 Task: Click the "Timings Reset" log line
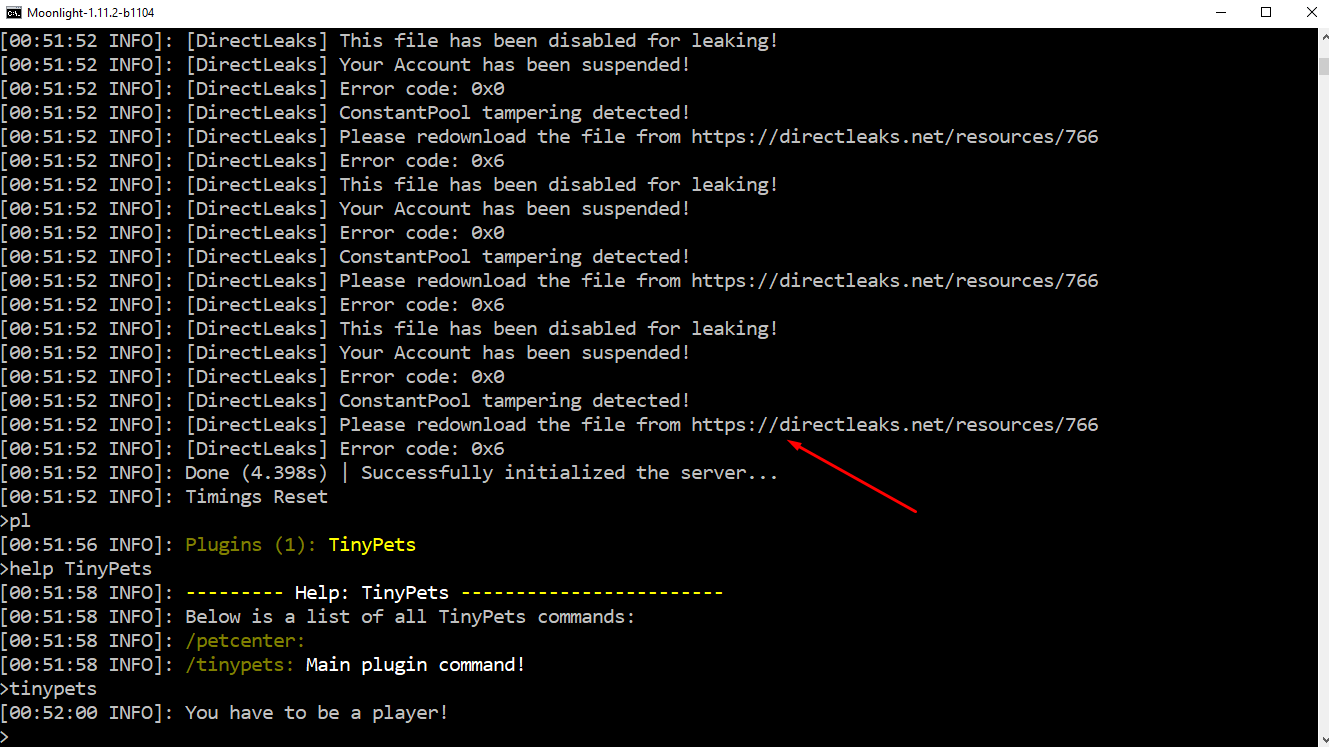256,497
